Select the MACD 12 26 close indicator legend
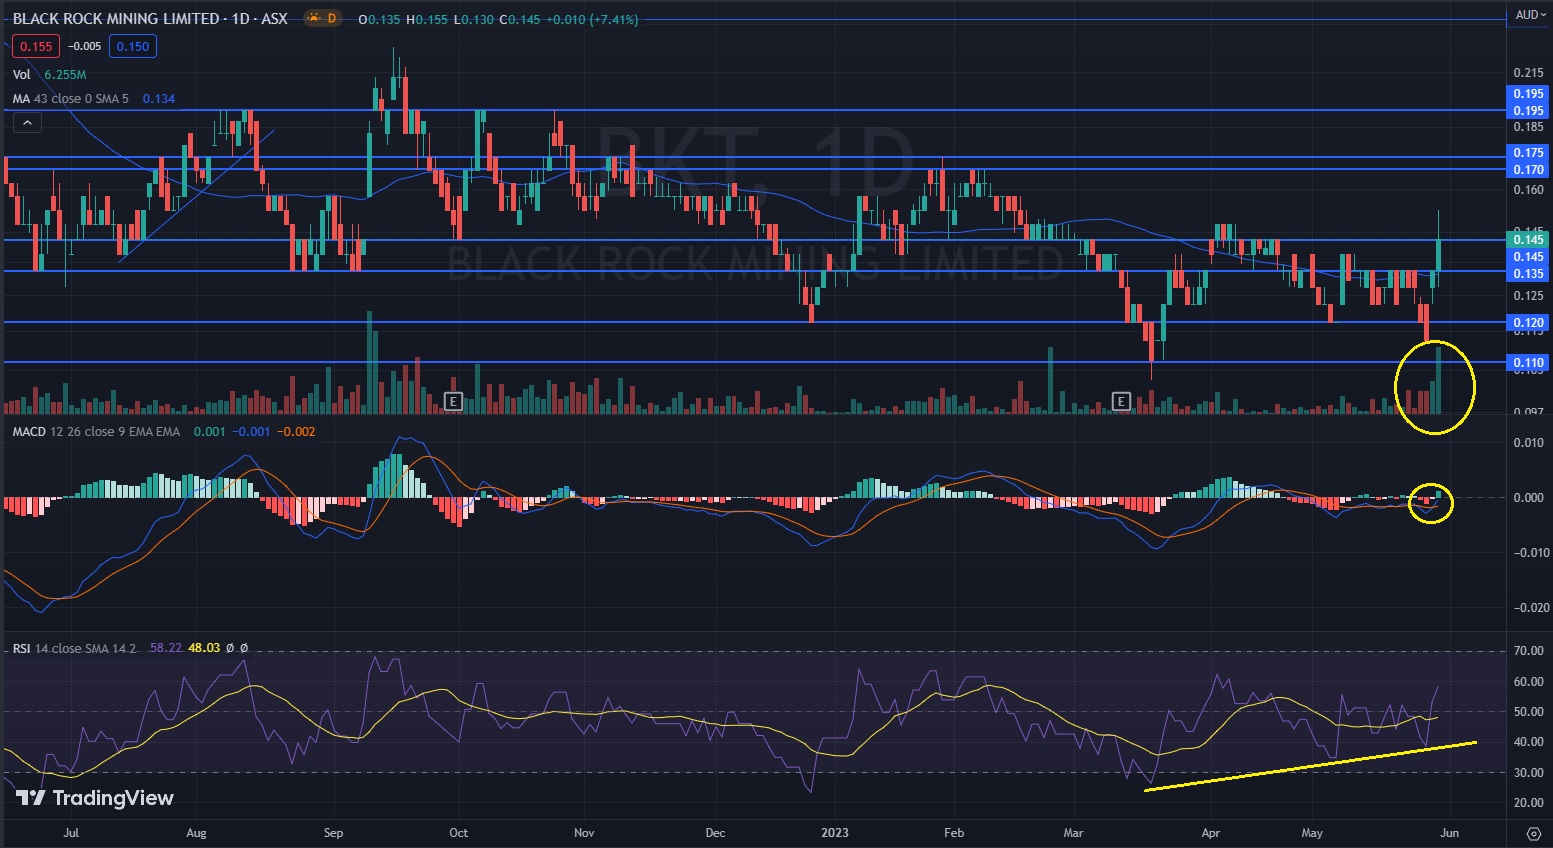 pos(96,431)
